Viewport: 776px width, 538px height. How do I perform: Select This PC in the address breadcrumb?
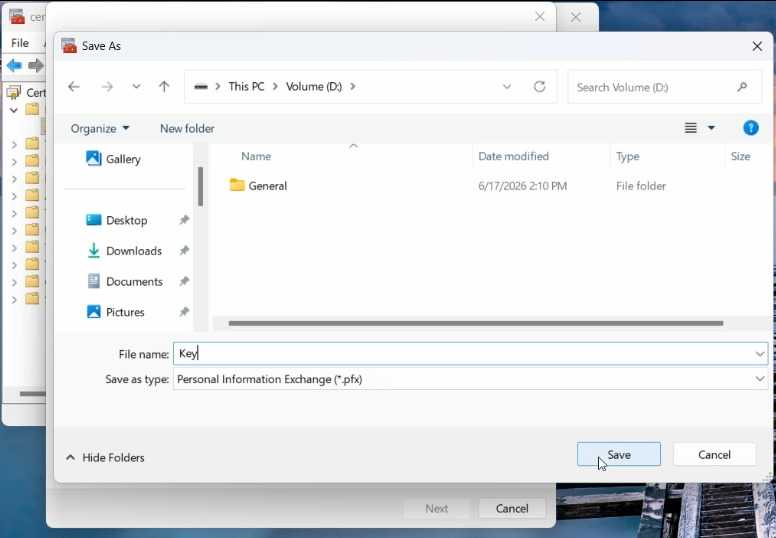click(x=246, y=87)
